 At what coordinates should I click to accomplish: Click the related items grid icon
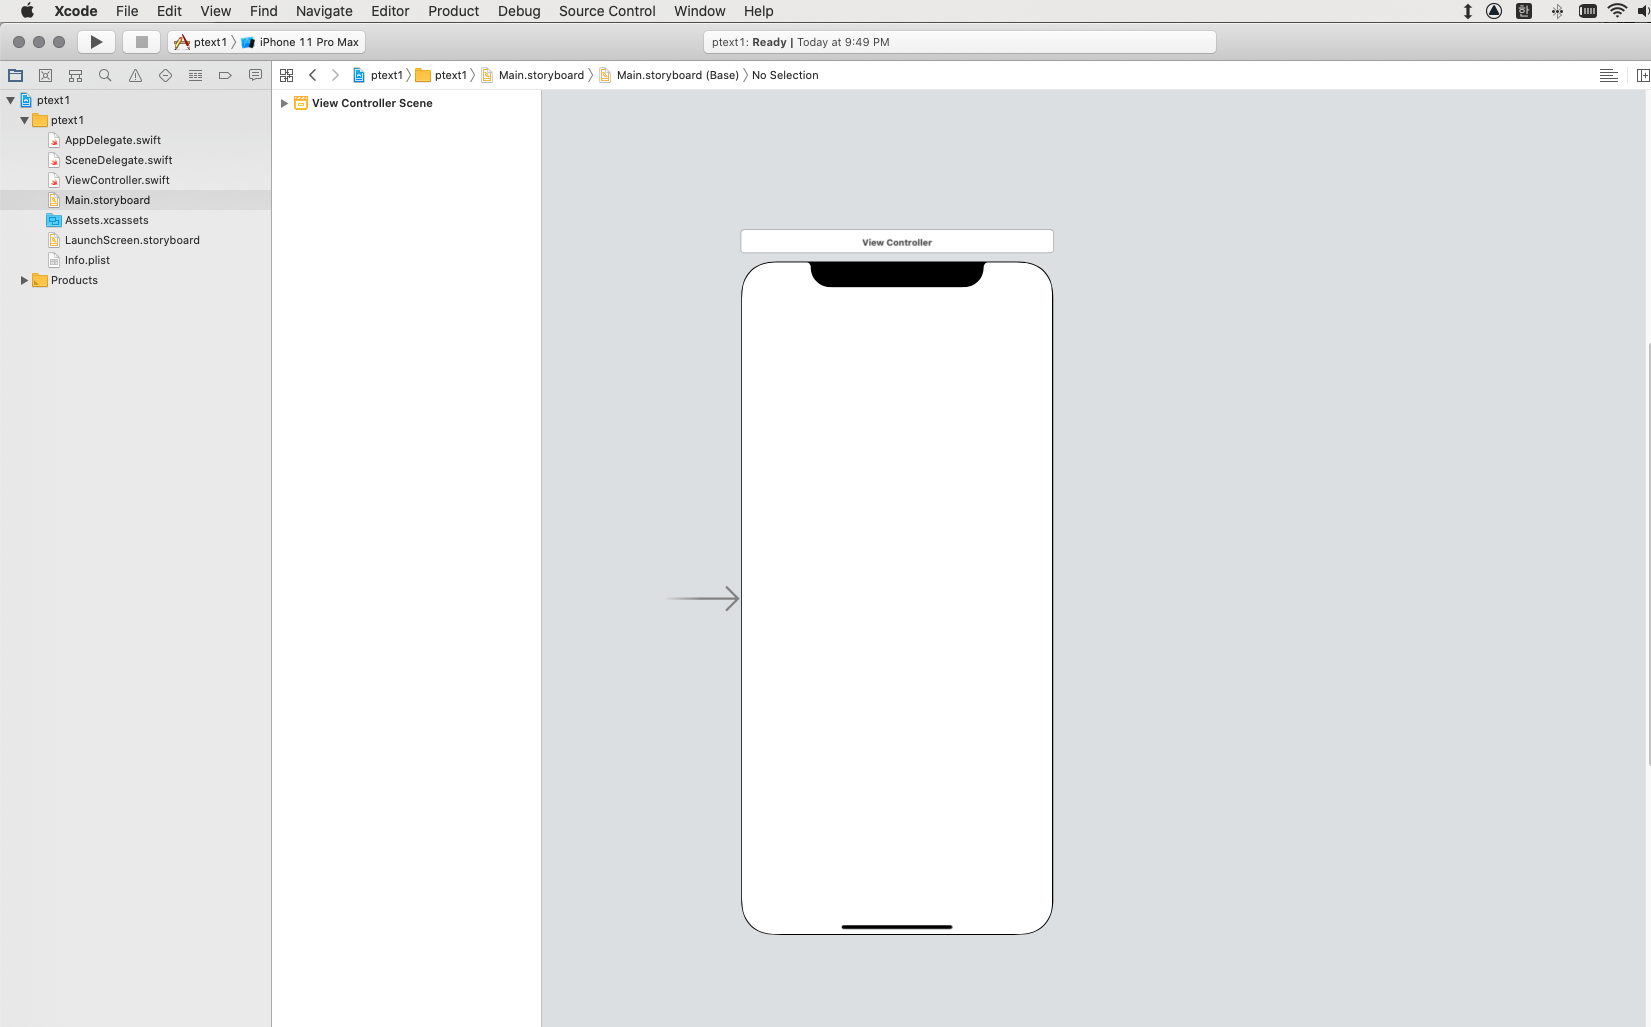[287, 75]
